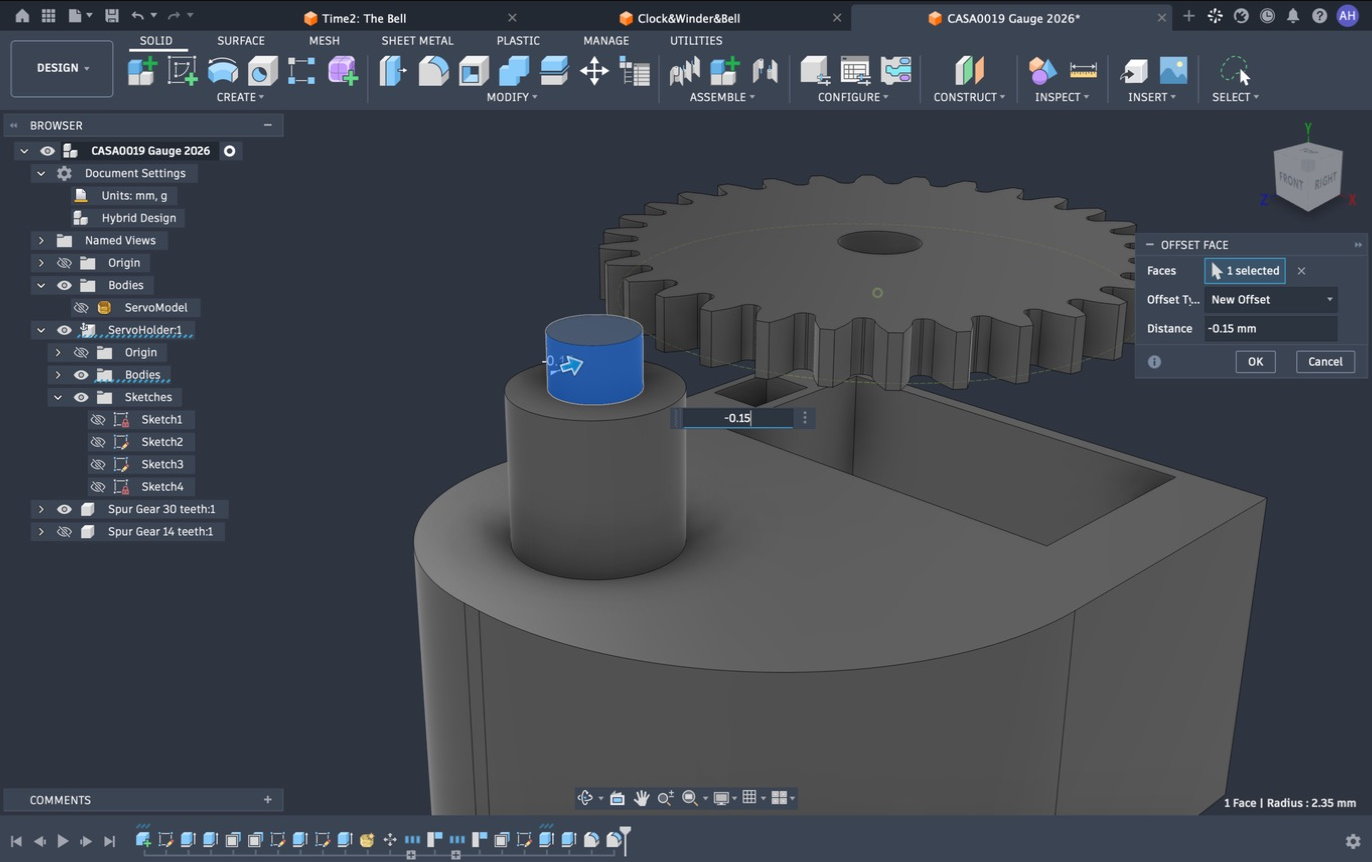Image resolution: width=1372 pixels, height=862 pixels.
Task: Open the notifications bell
Action: click(1293, 16)
